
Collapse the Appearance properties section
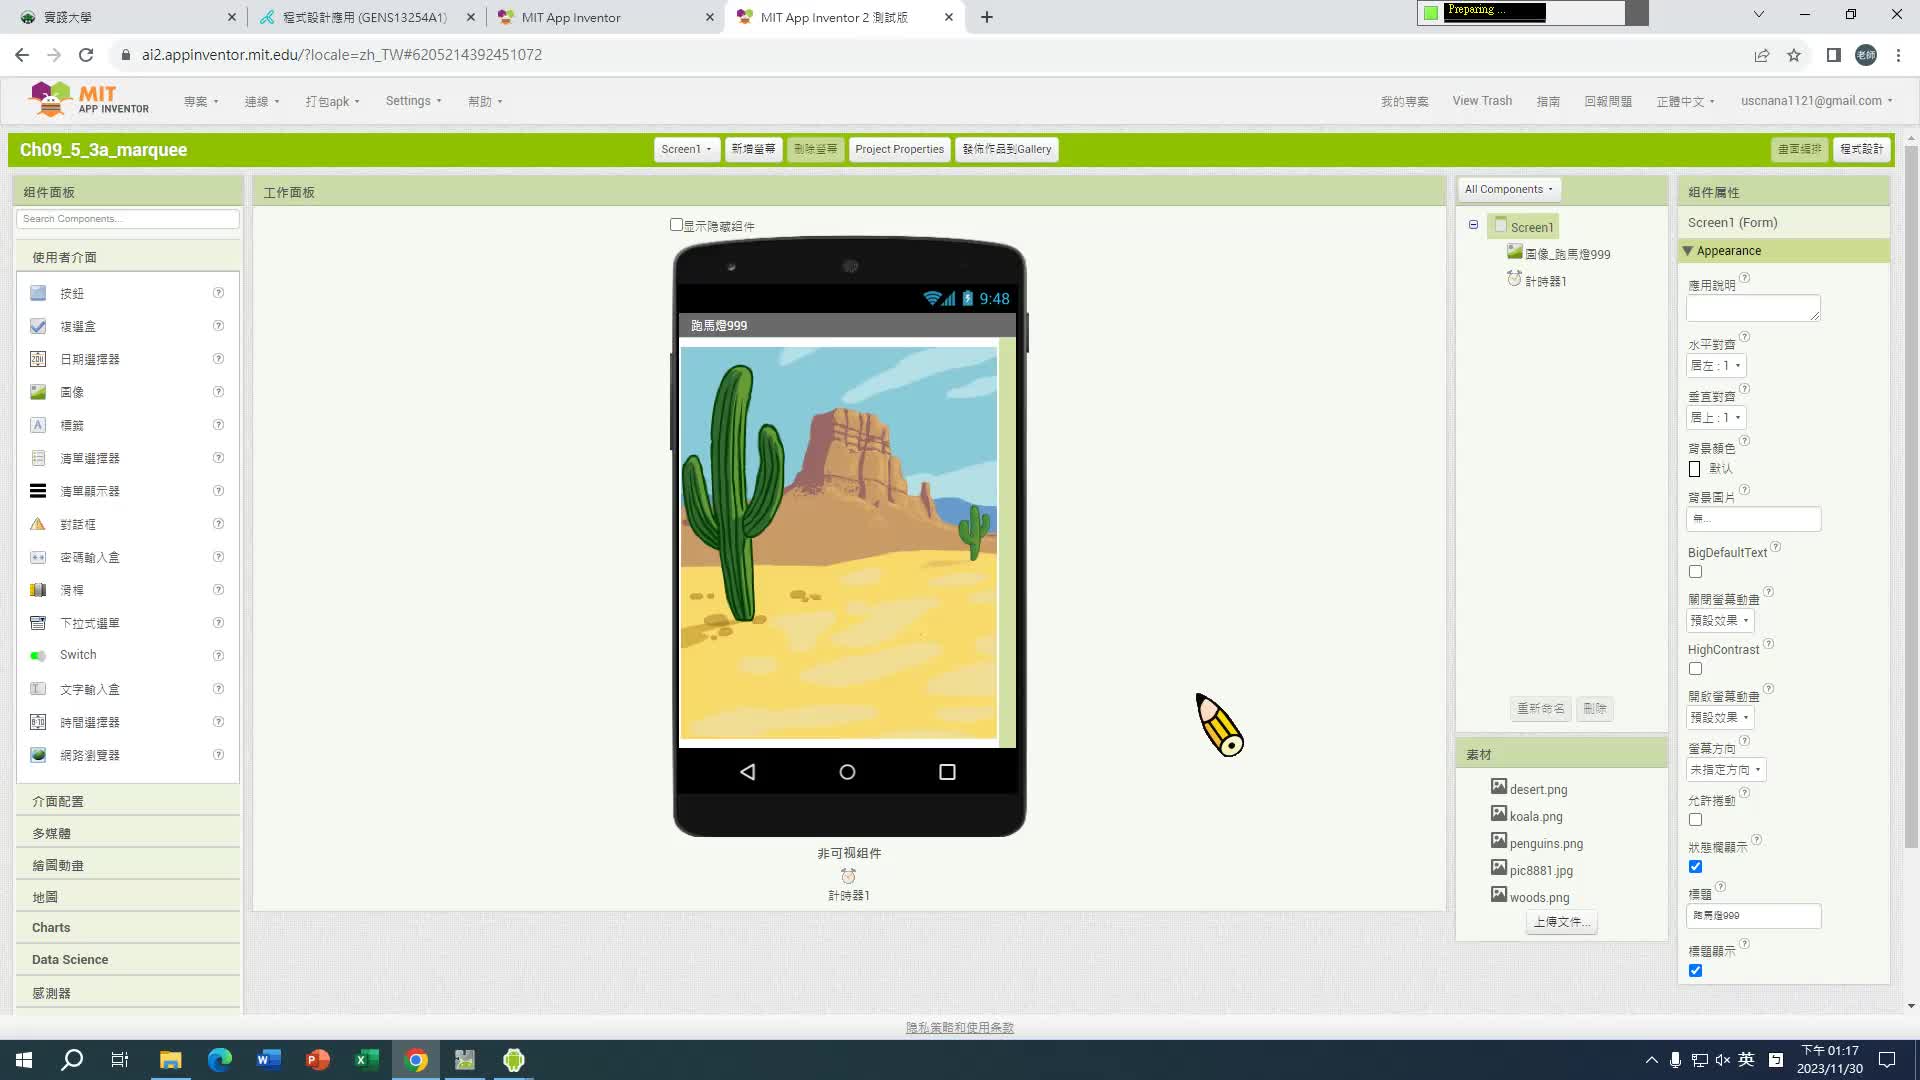click(1688, 251)
